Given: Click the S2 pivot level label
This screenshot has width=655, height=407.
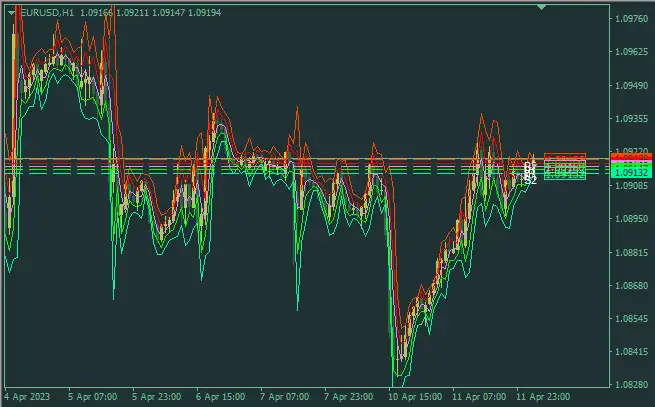Looking at the screenshot, I should click(531, 181).
